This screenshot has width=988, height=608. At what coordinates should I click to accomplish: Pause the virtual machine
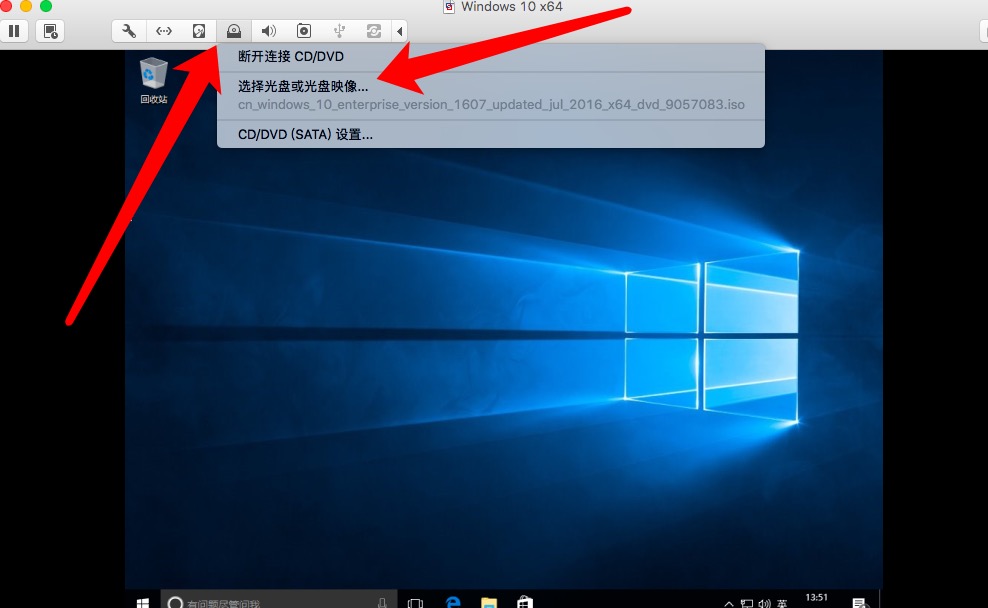point(14,31)
